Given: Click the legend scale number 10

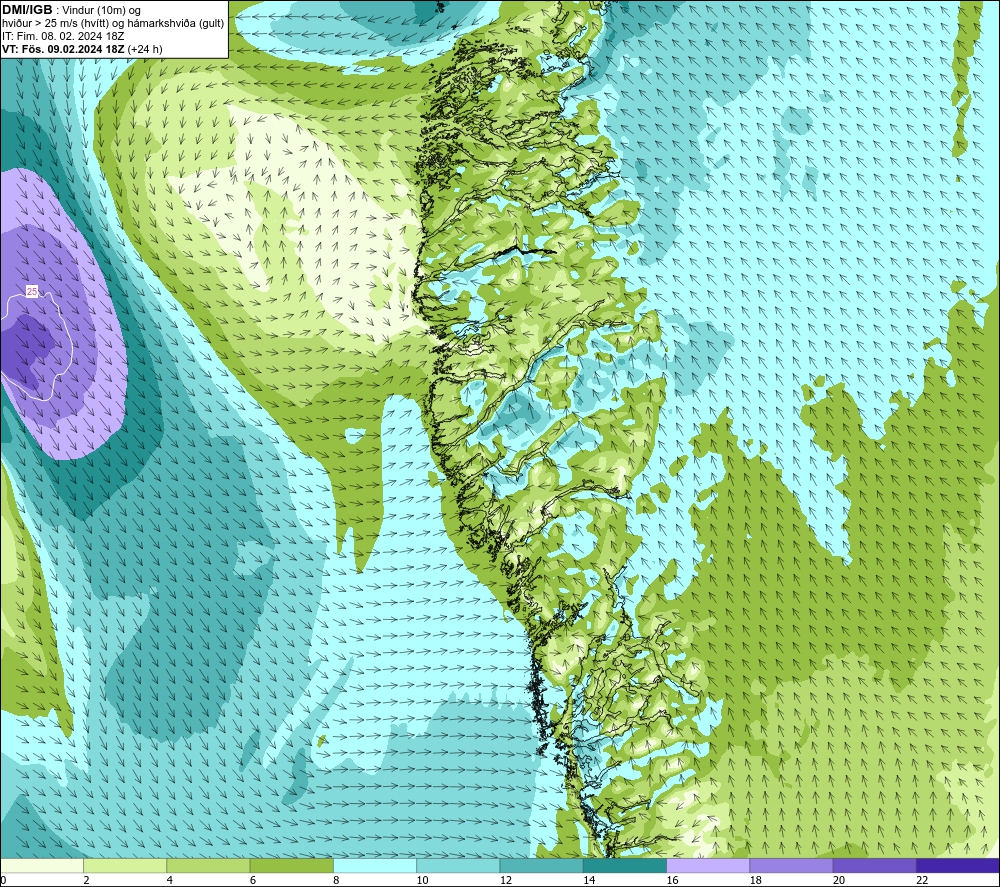Looking at the screenshot, I should (x=422, y=880).
